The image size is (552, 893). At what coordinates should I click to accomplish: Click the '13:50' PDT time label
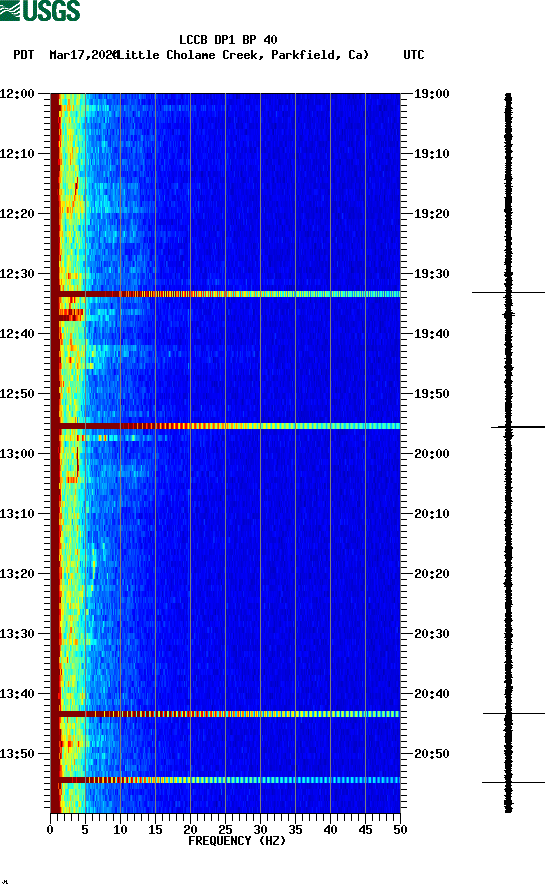(x=17, y=753)
